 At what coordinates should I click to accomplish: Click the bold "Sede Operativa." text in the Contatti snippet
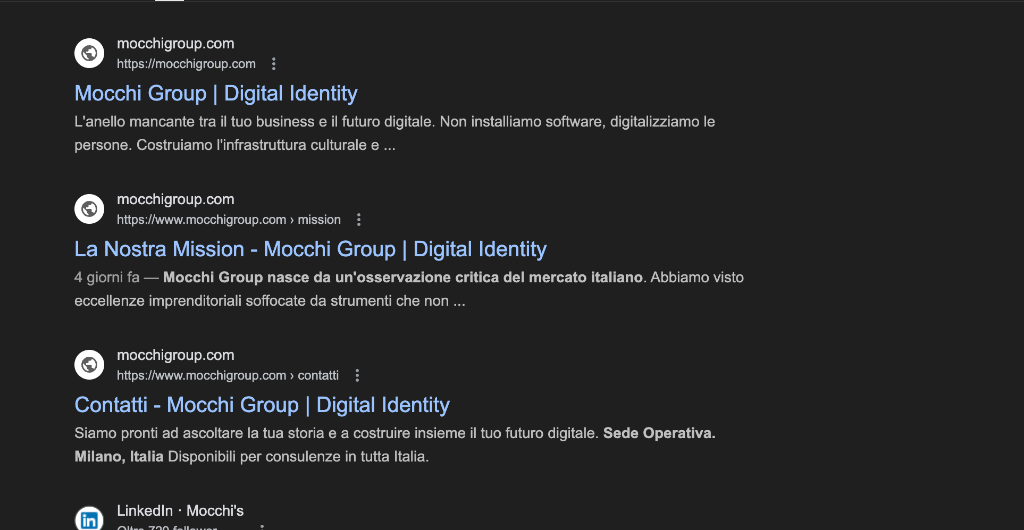pyautogui.click(x=659, y=434)
